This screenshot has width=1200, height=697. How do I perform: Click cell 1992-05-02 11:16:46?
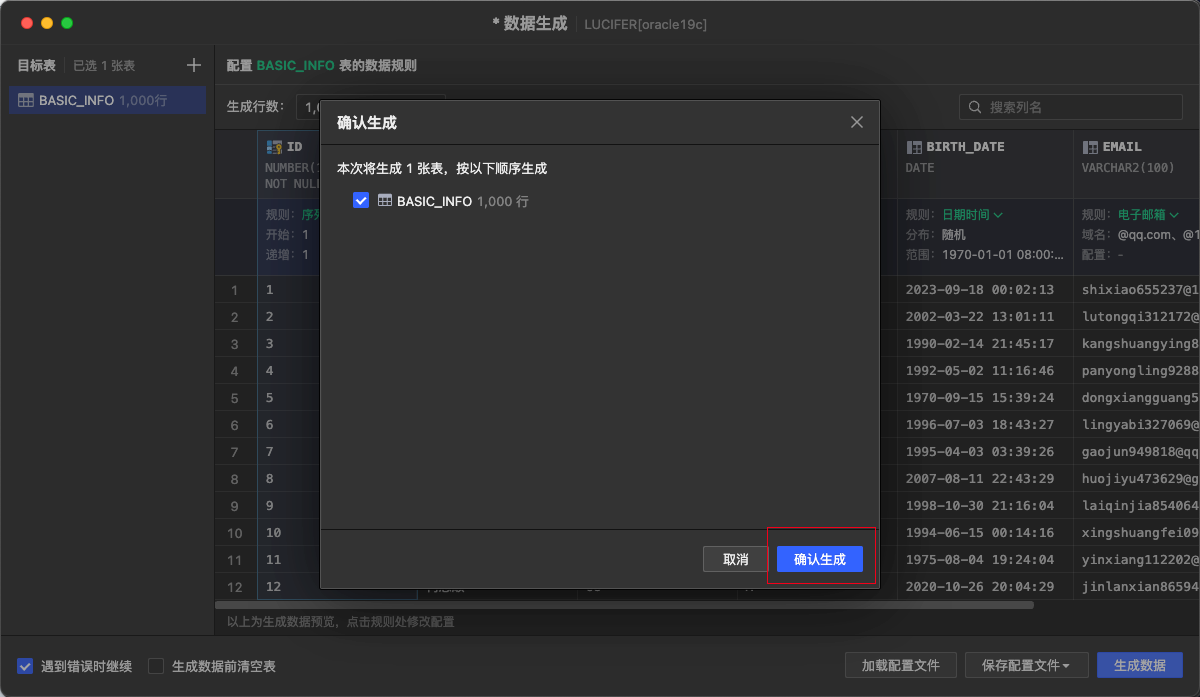985,371
